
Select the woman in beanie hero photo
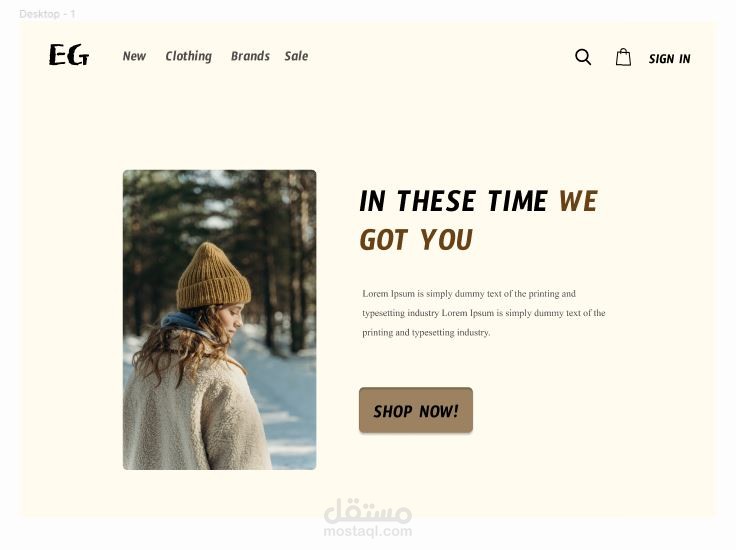point(220,320)
